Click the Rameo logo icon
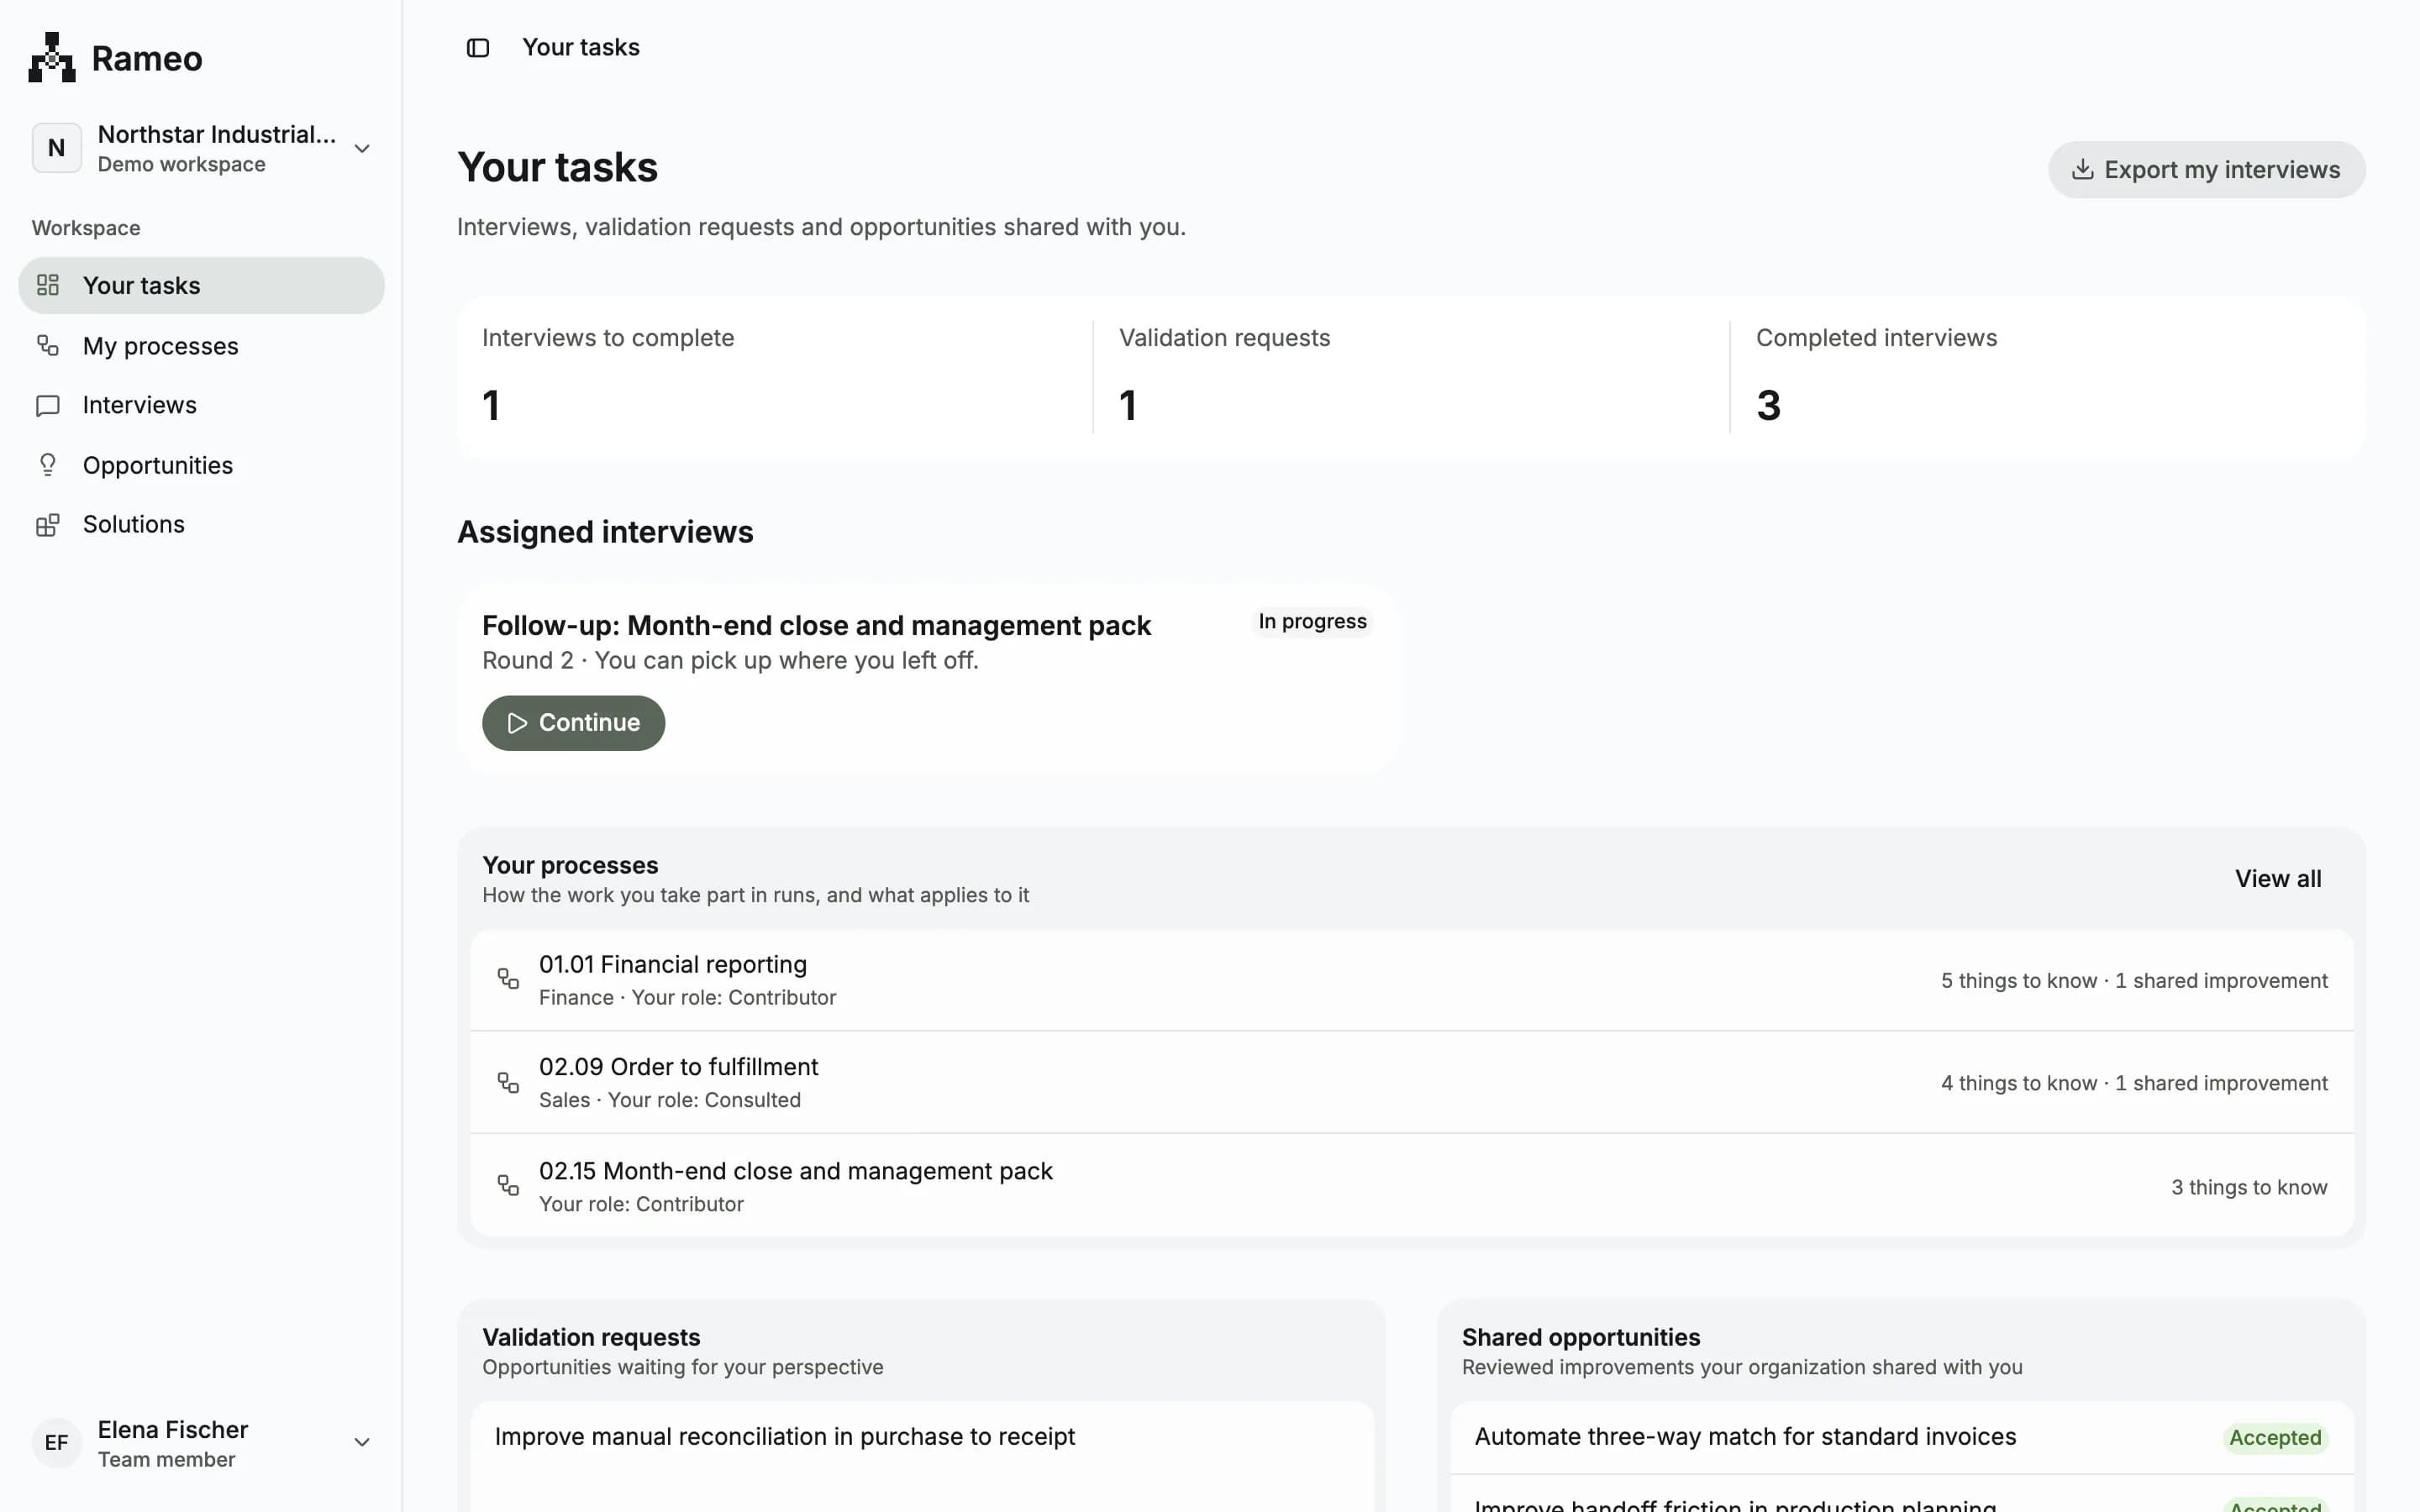This screenshot has height=1512, width=2420. (52, 57)
